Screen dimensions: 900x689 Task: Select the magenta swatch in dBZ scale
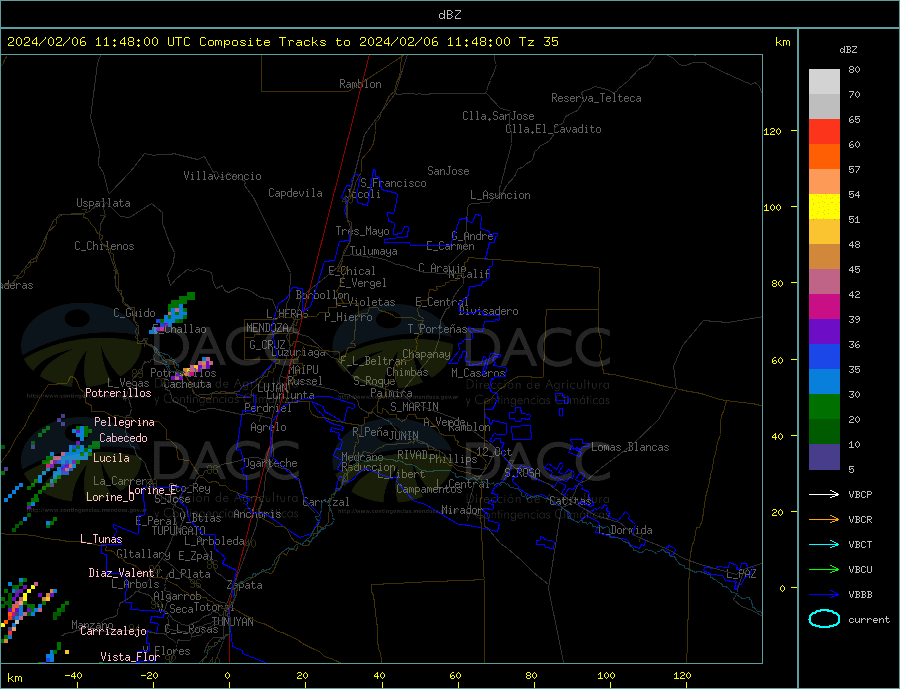pos(824,307)
